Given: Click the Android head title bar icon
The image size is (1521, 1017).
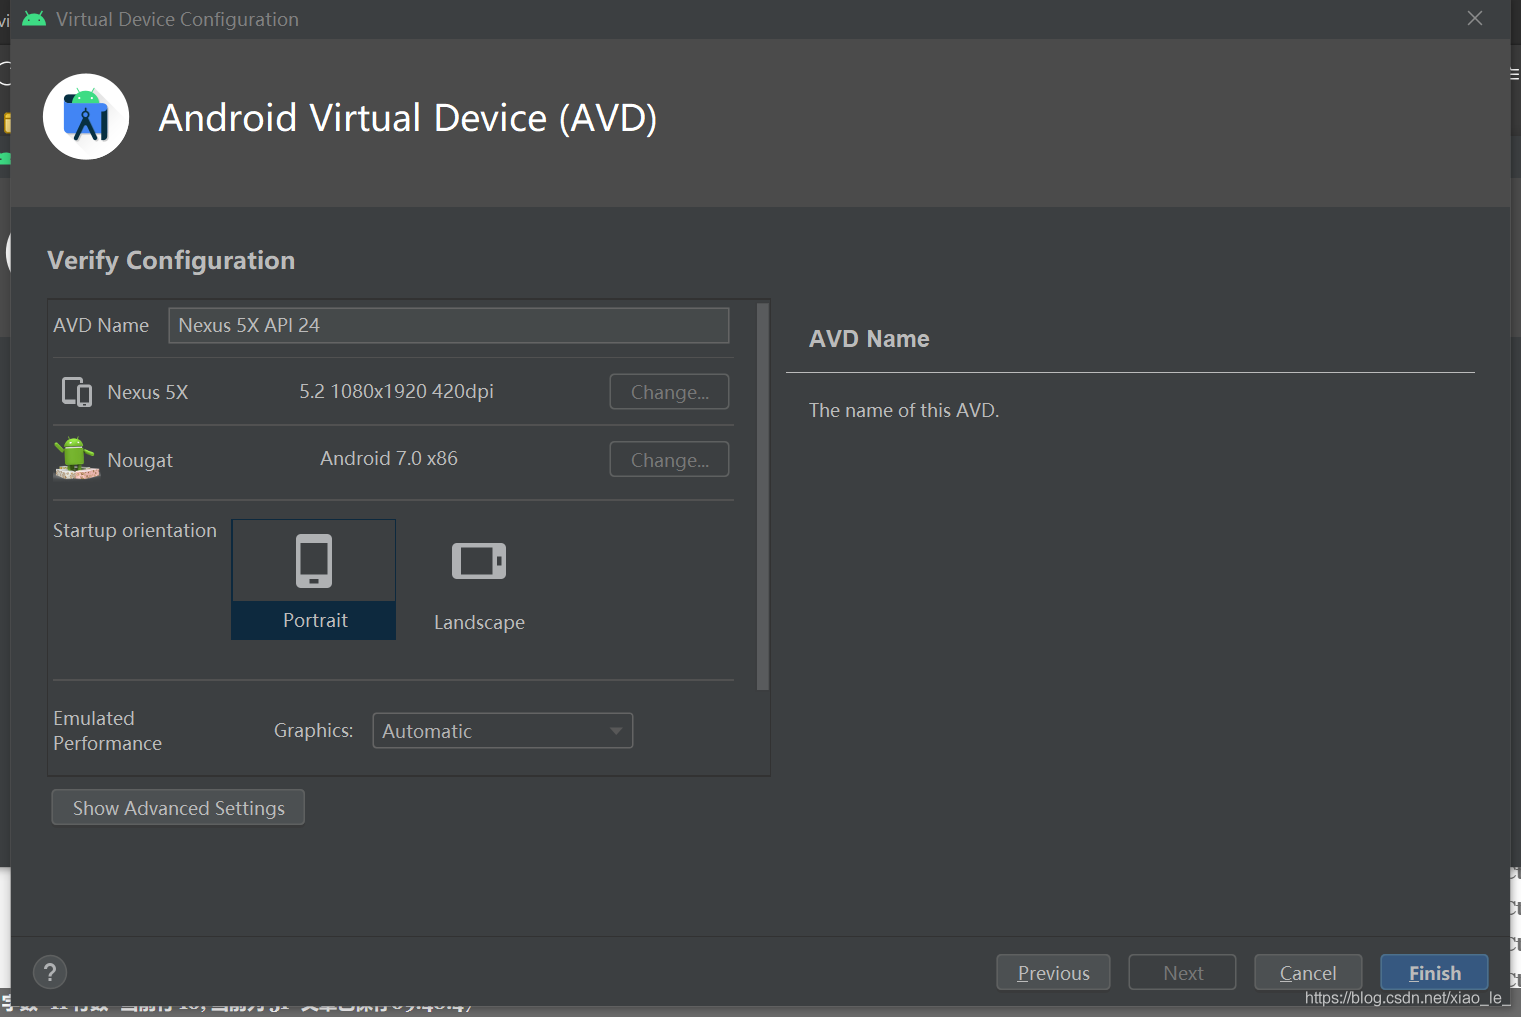Looking at the screenshot, I should pyautogui.click(x=34, y=19).
